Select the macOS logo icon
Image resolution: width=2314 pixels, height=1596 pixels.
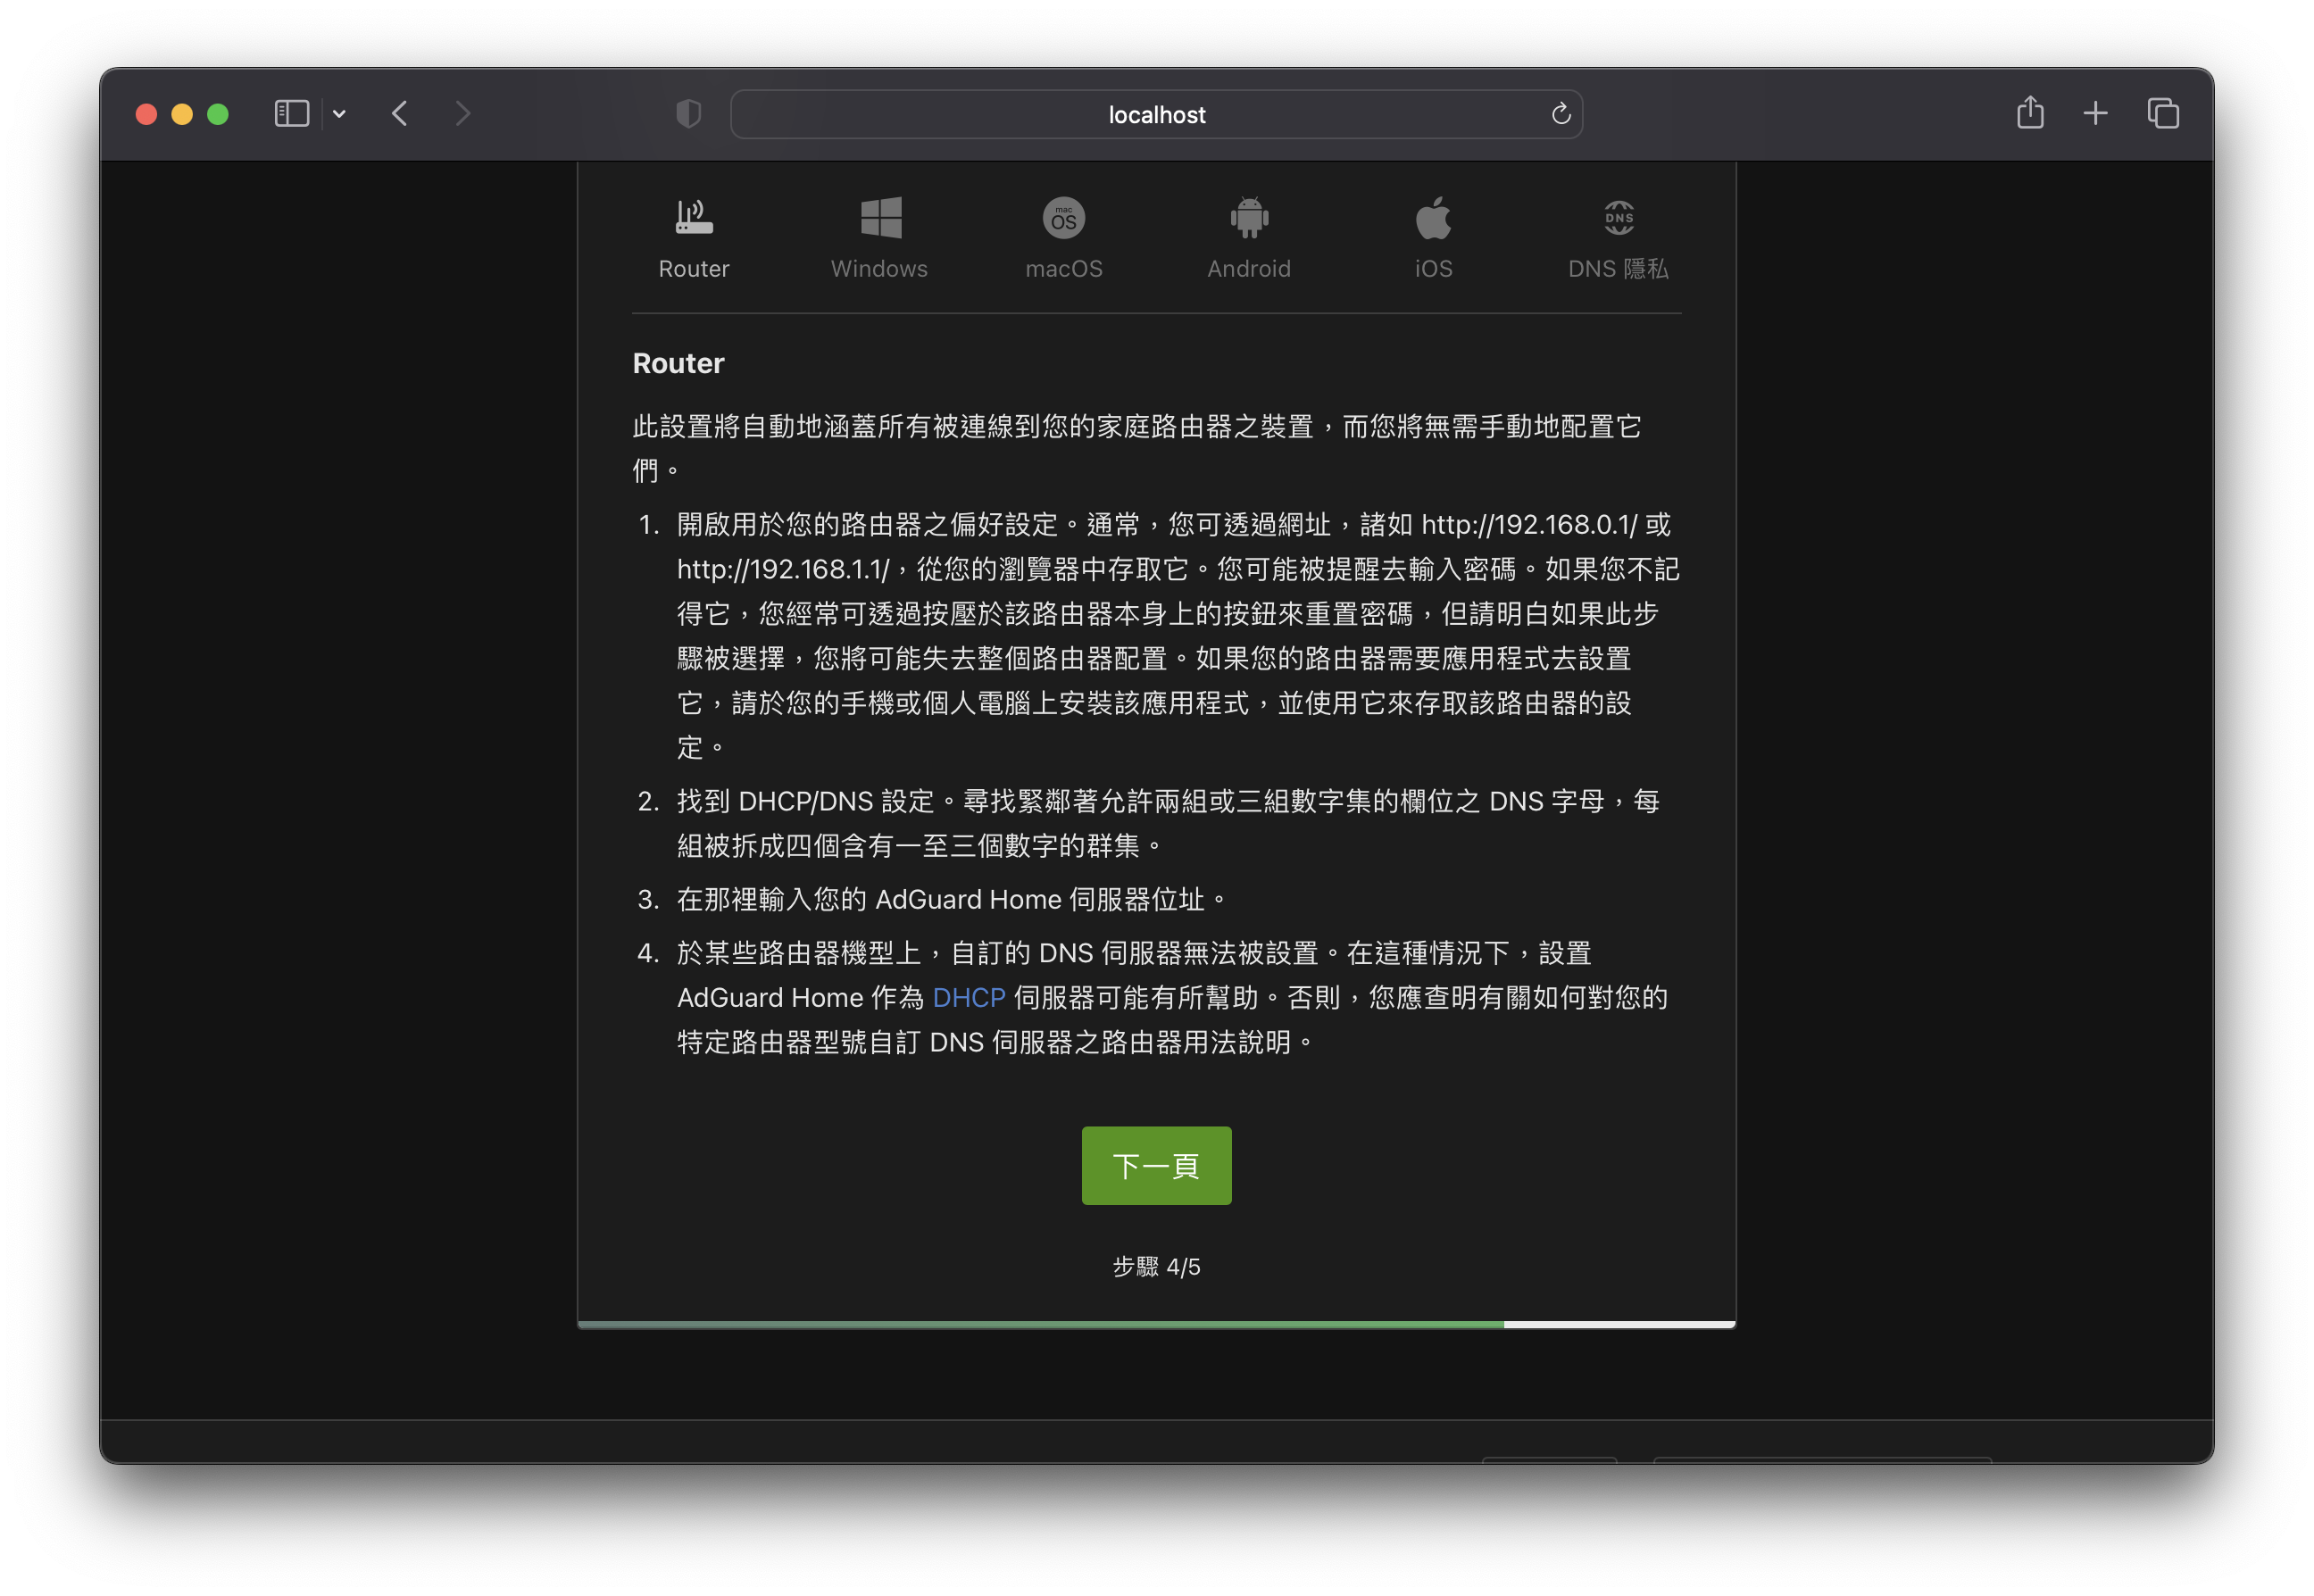pyautogui.click(x=1063, y=217)
